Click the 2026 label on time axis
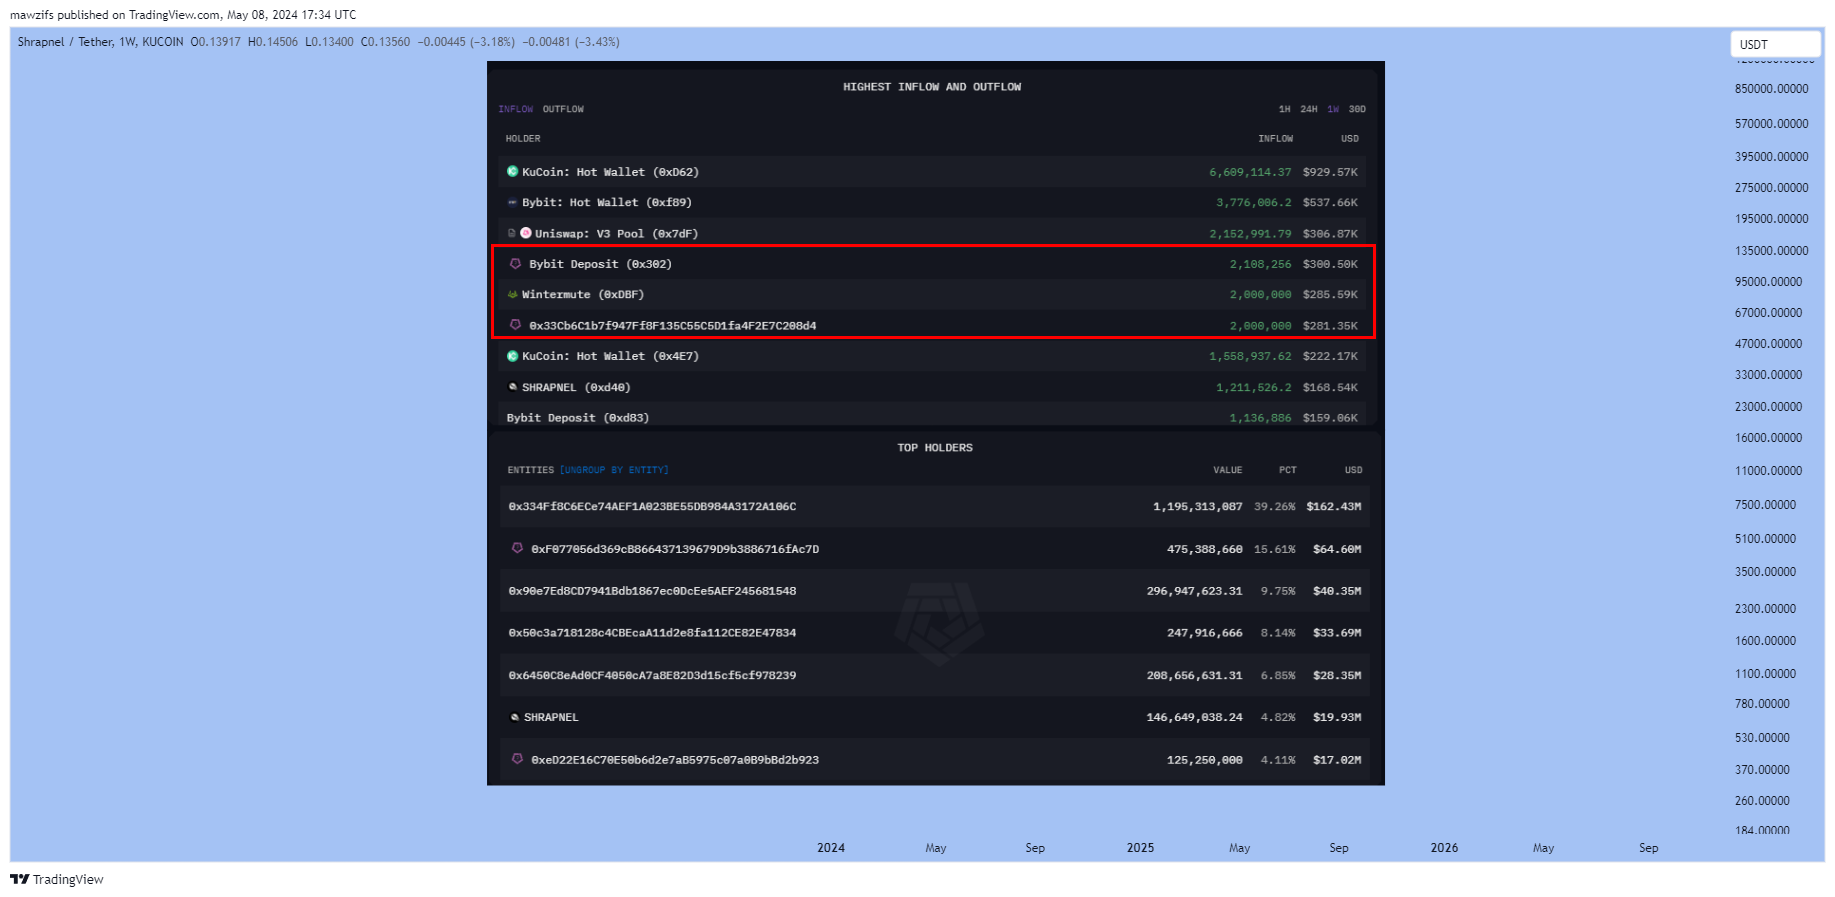Screen dimensions: 1835x897 pos(1444,848)
